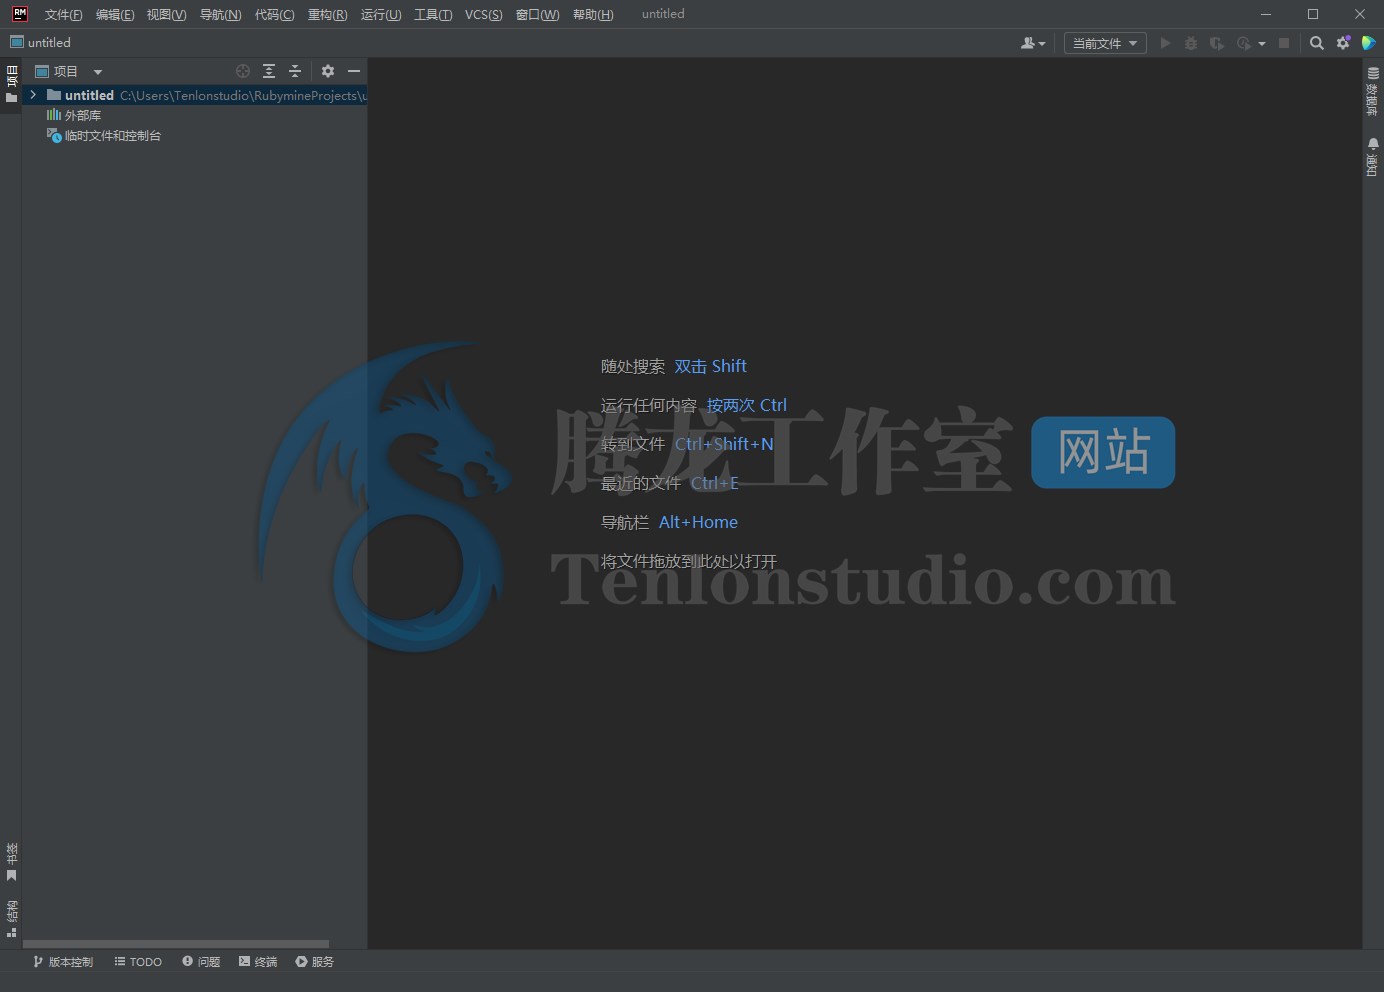
Task: Open the 终端 terminal tool window
Action: (x=258, y=961)
